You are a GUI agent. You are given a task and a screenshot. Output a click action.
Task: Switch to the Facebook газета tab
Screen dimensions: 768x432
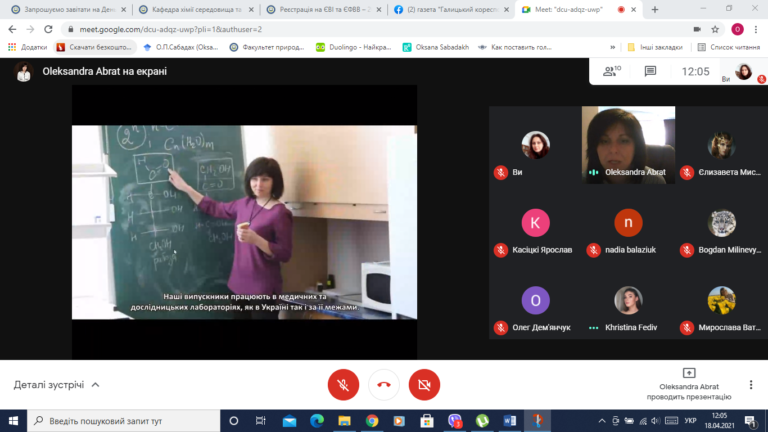451,9
